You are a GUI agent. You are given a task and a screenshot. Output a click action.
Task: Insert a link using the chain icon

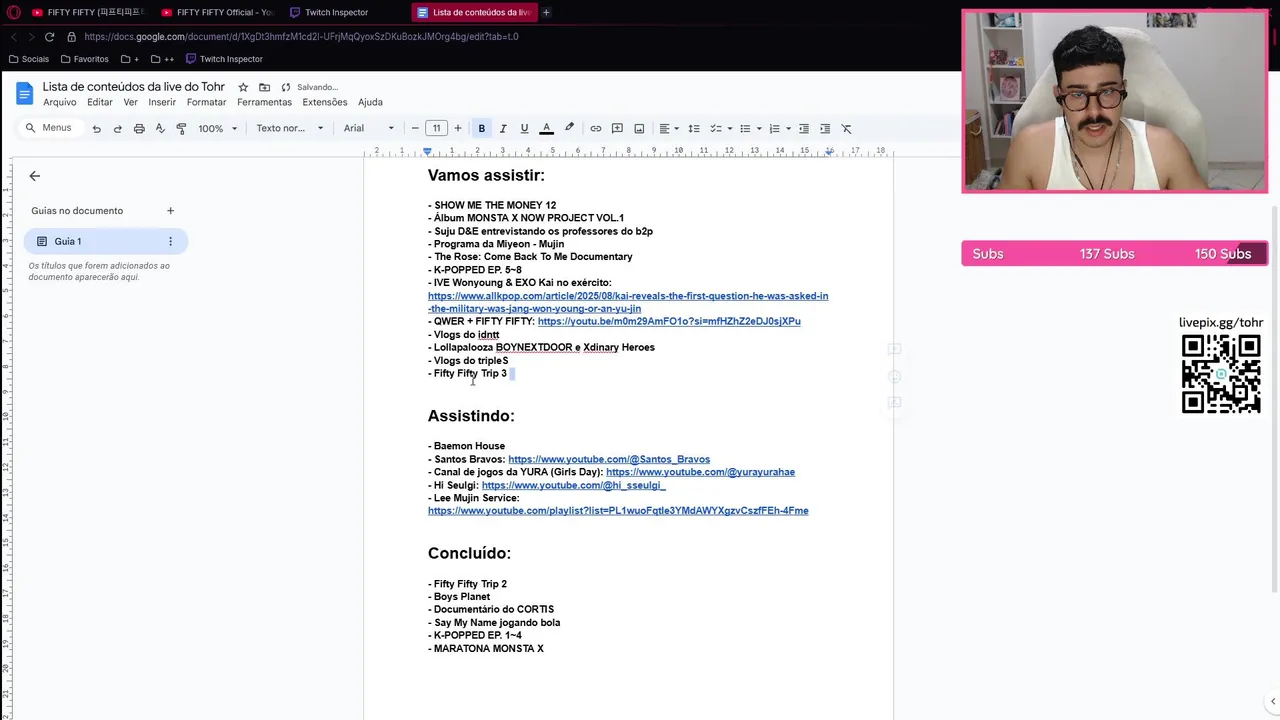pos(596,129)
